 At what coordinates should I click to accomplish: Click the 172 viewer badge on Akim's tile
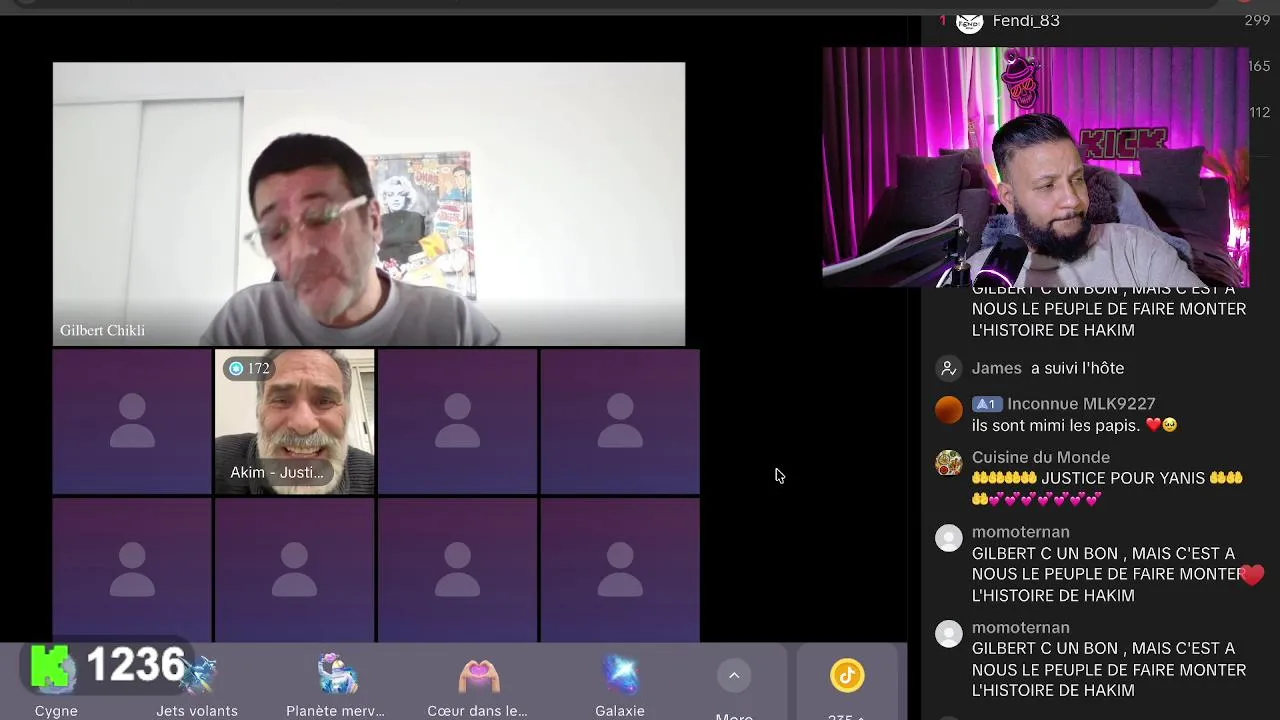(x=249, y=368)
